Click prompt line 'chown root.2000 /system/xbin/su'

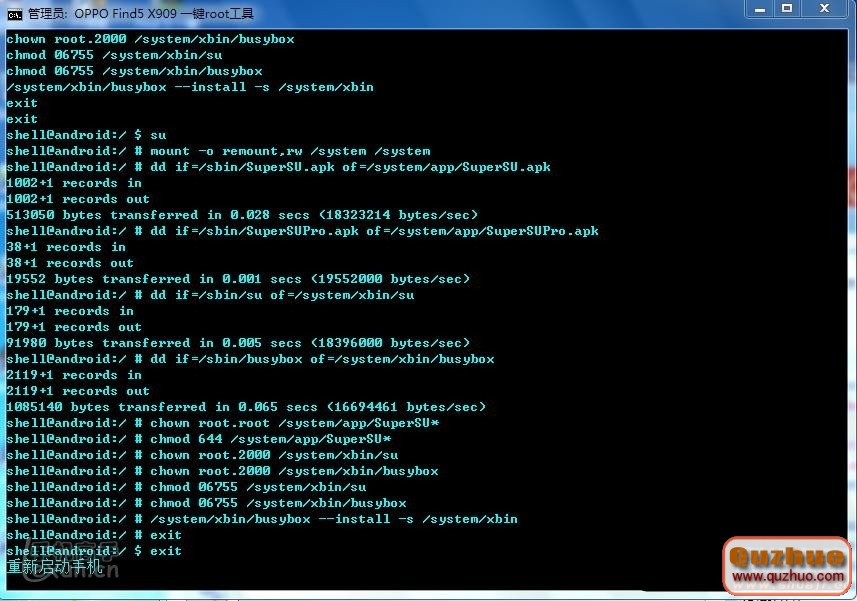(x=202, y=455)
